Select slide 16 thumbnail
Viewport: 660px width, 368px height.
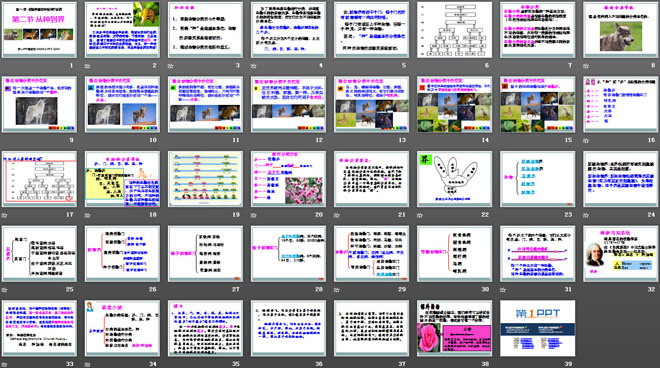pyautogui.click(x=621, y=104)
